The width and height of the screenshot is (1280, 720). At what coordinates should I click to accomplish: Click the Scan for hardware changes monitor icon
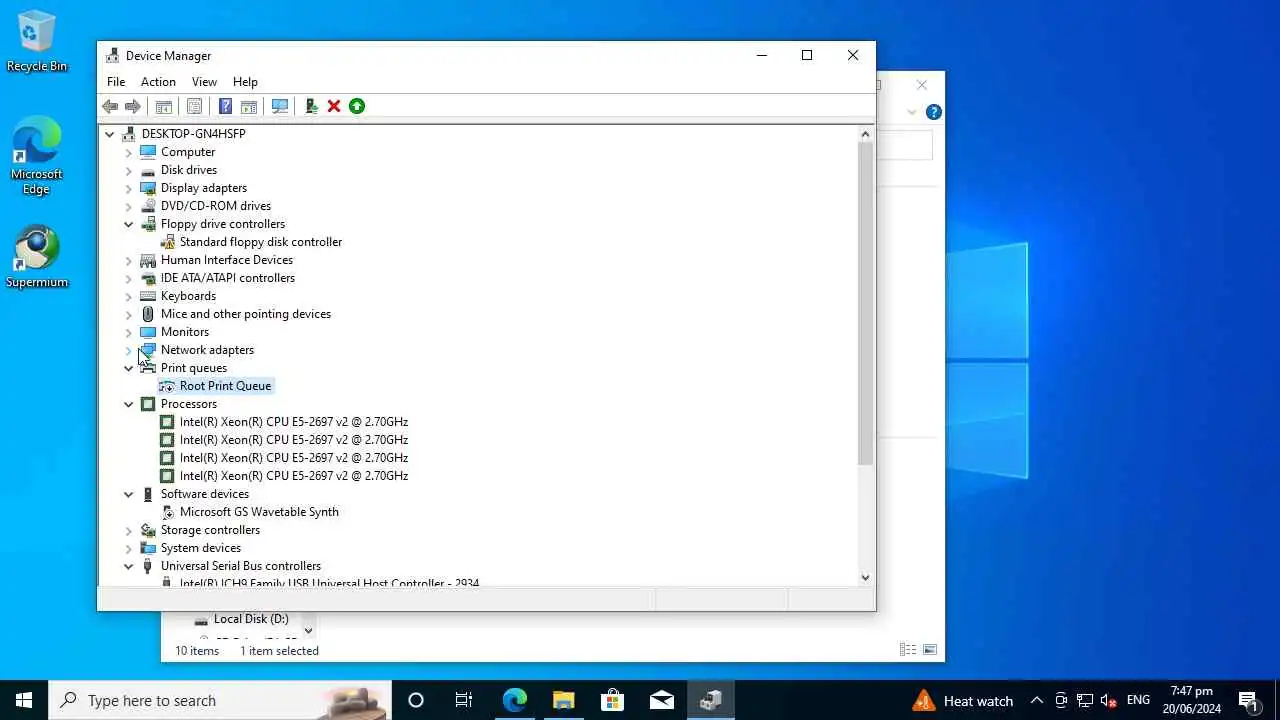280,106
